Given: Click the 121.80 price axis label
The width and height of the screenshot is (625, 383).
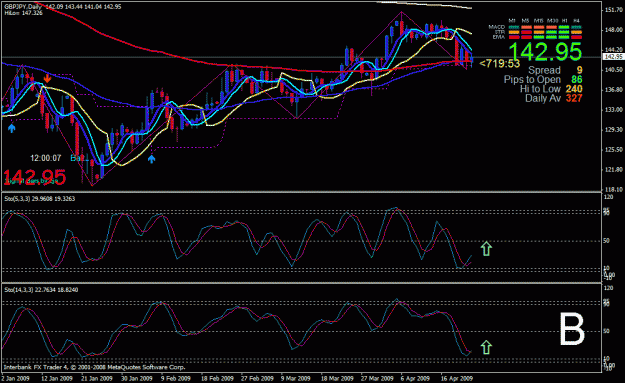Looking at the screenshot, I should pos(613,169).
